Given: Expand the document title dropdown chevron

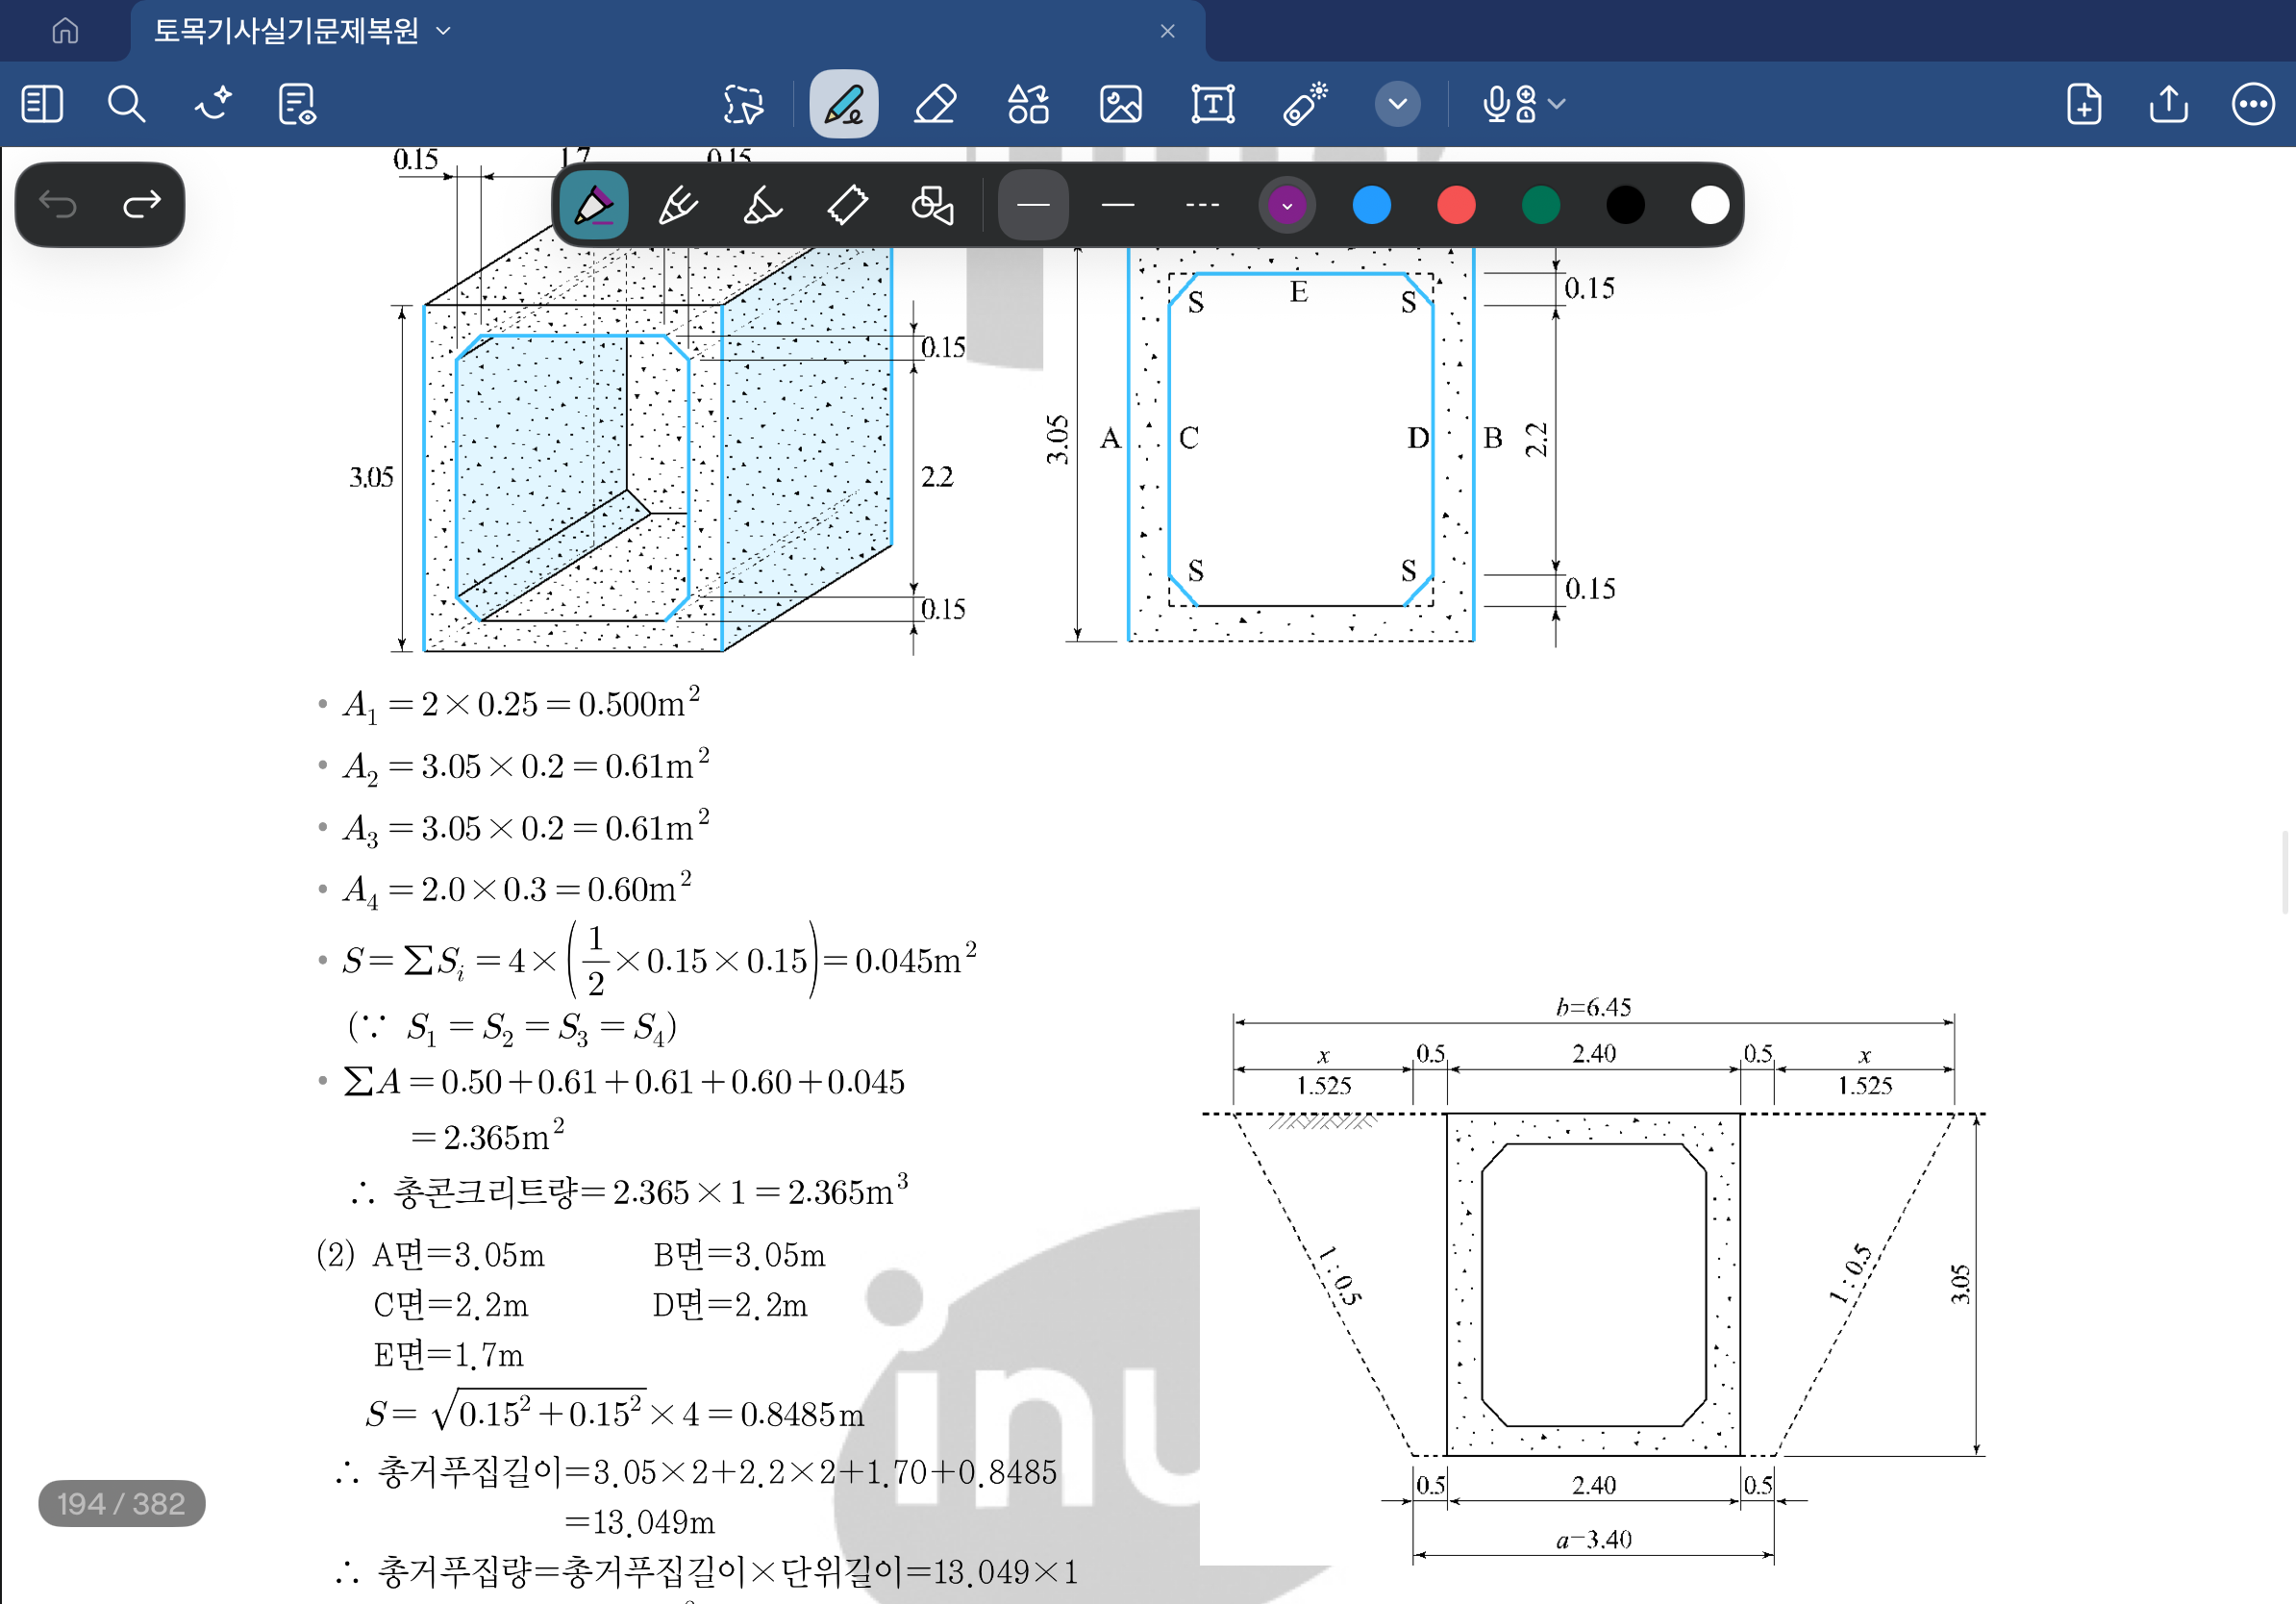Looking at the screenshot, I should tap(444, 31).
